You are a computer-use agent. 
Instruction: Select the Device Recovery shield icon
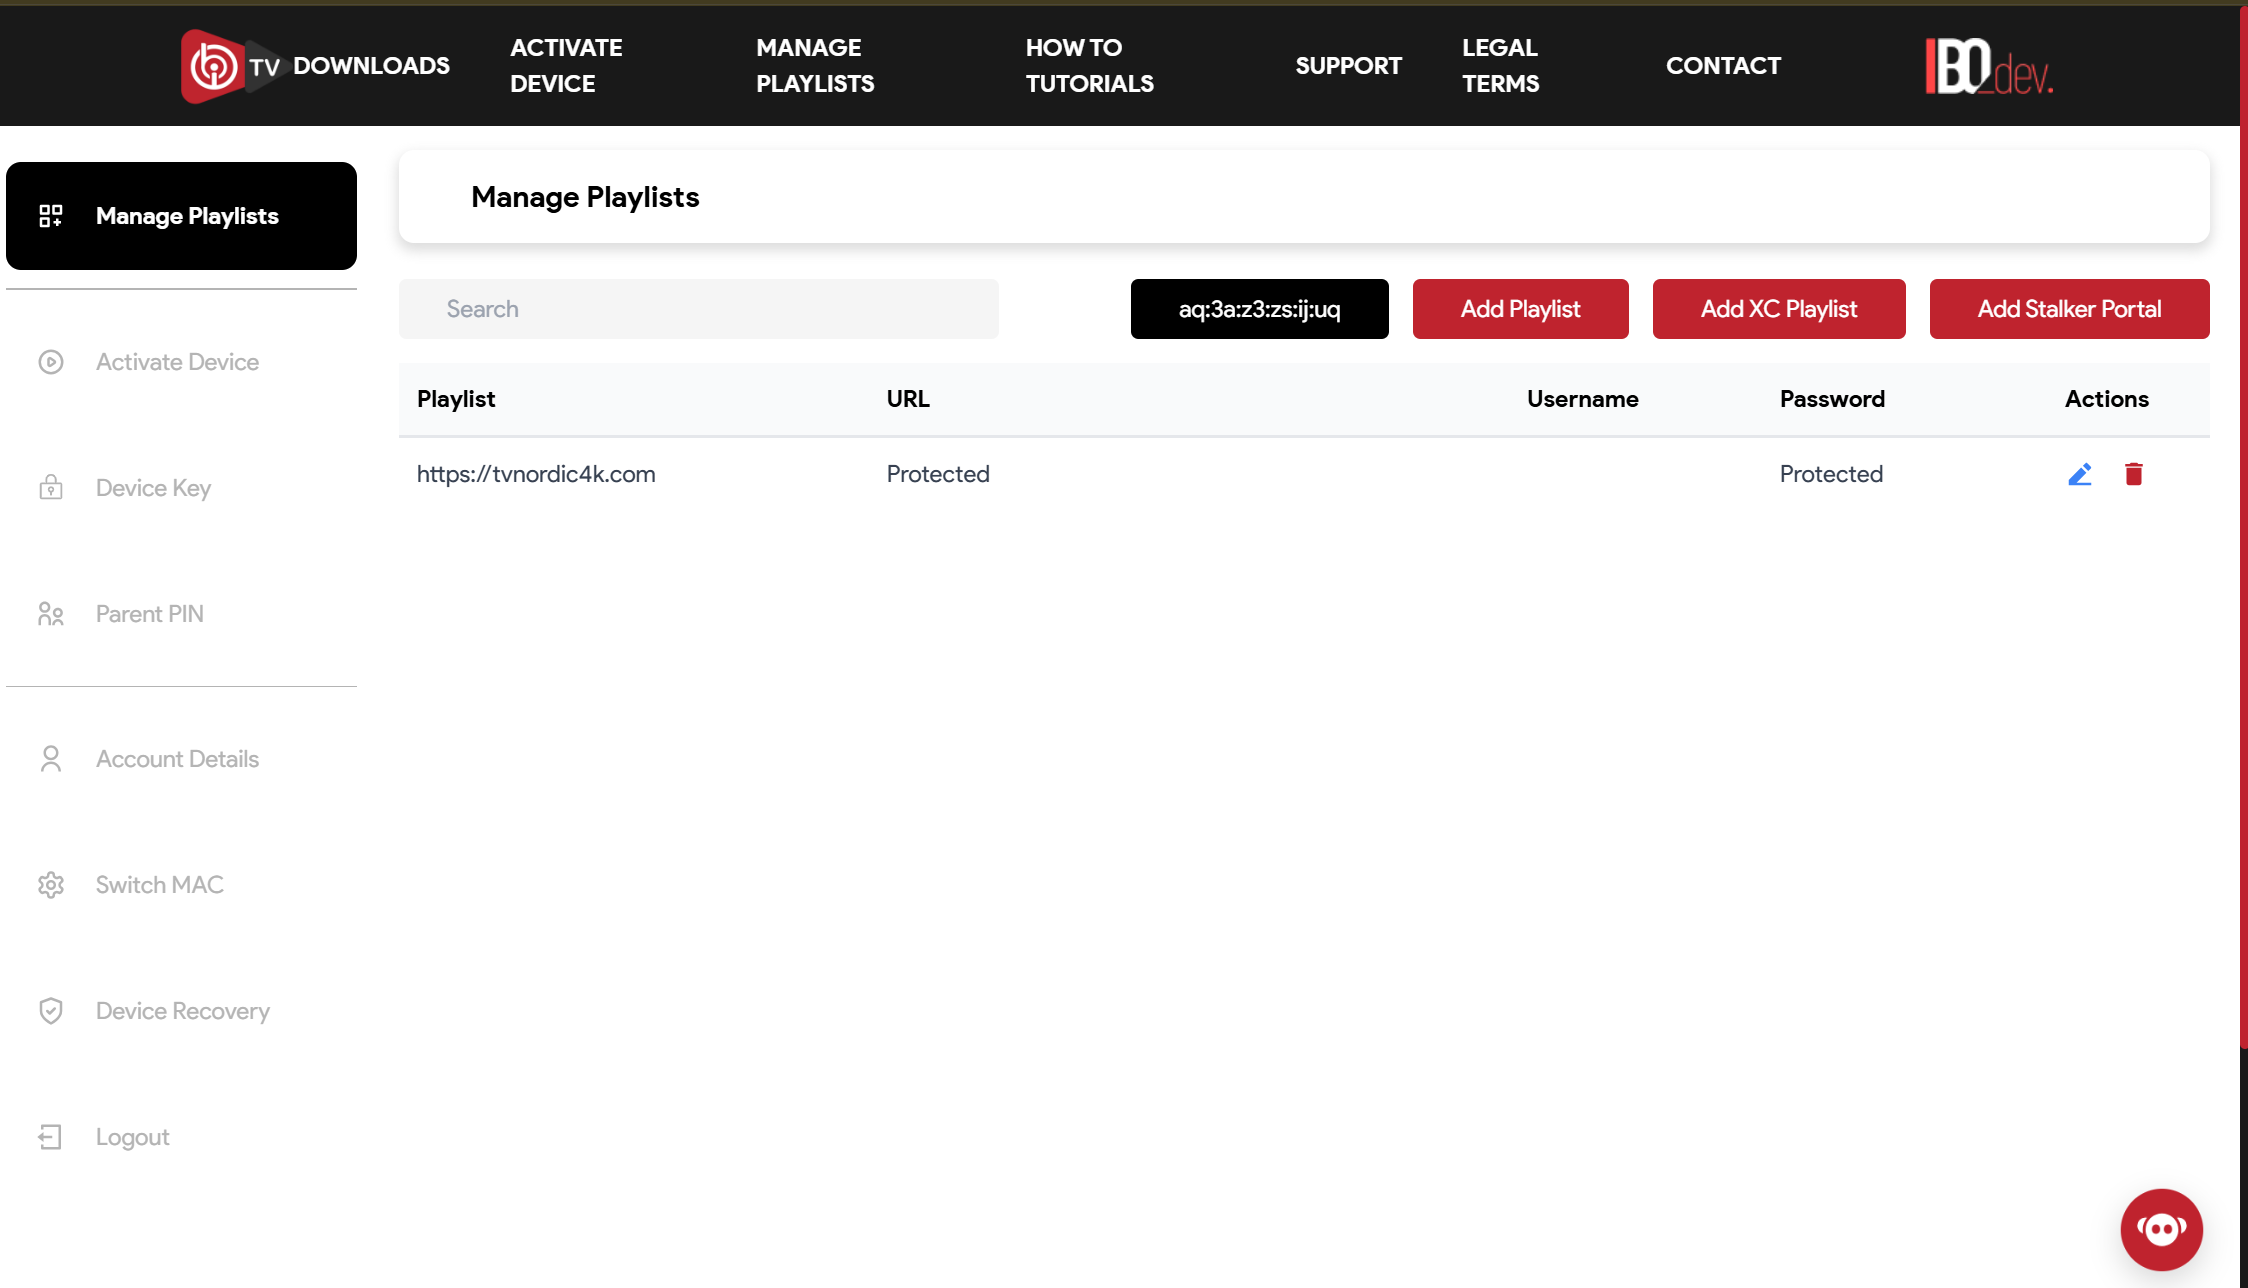tap(51, 1011)
